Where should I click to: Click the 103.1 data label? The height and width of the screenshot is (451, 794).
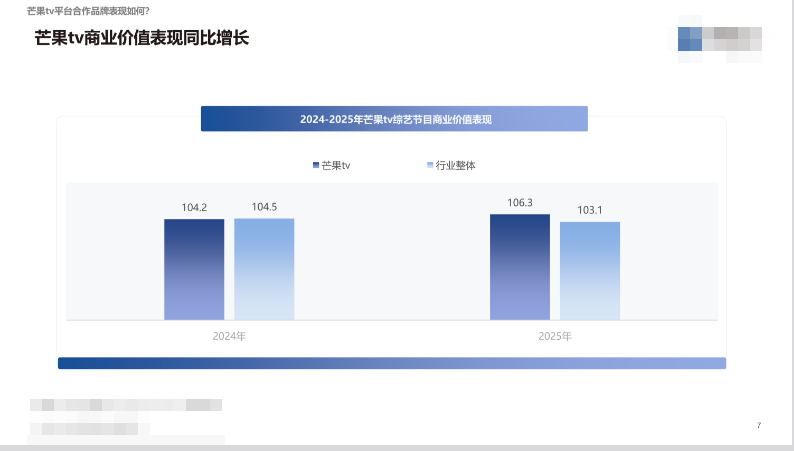(590, 210)
